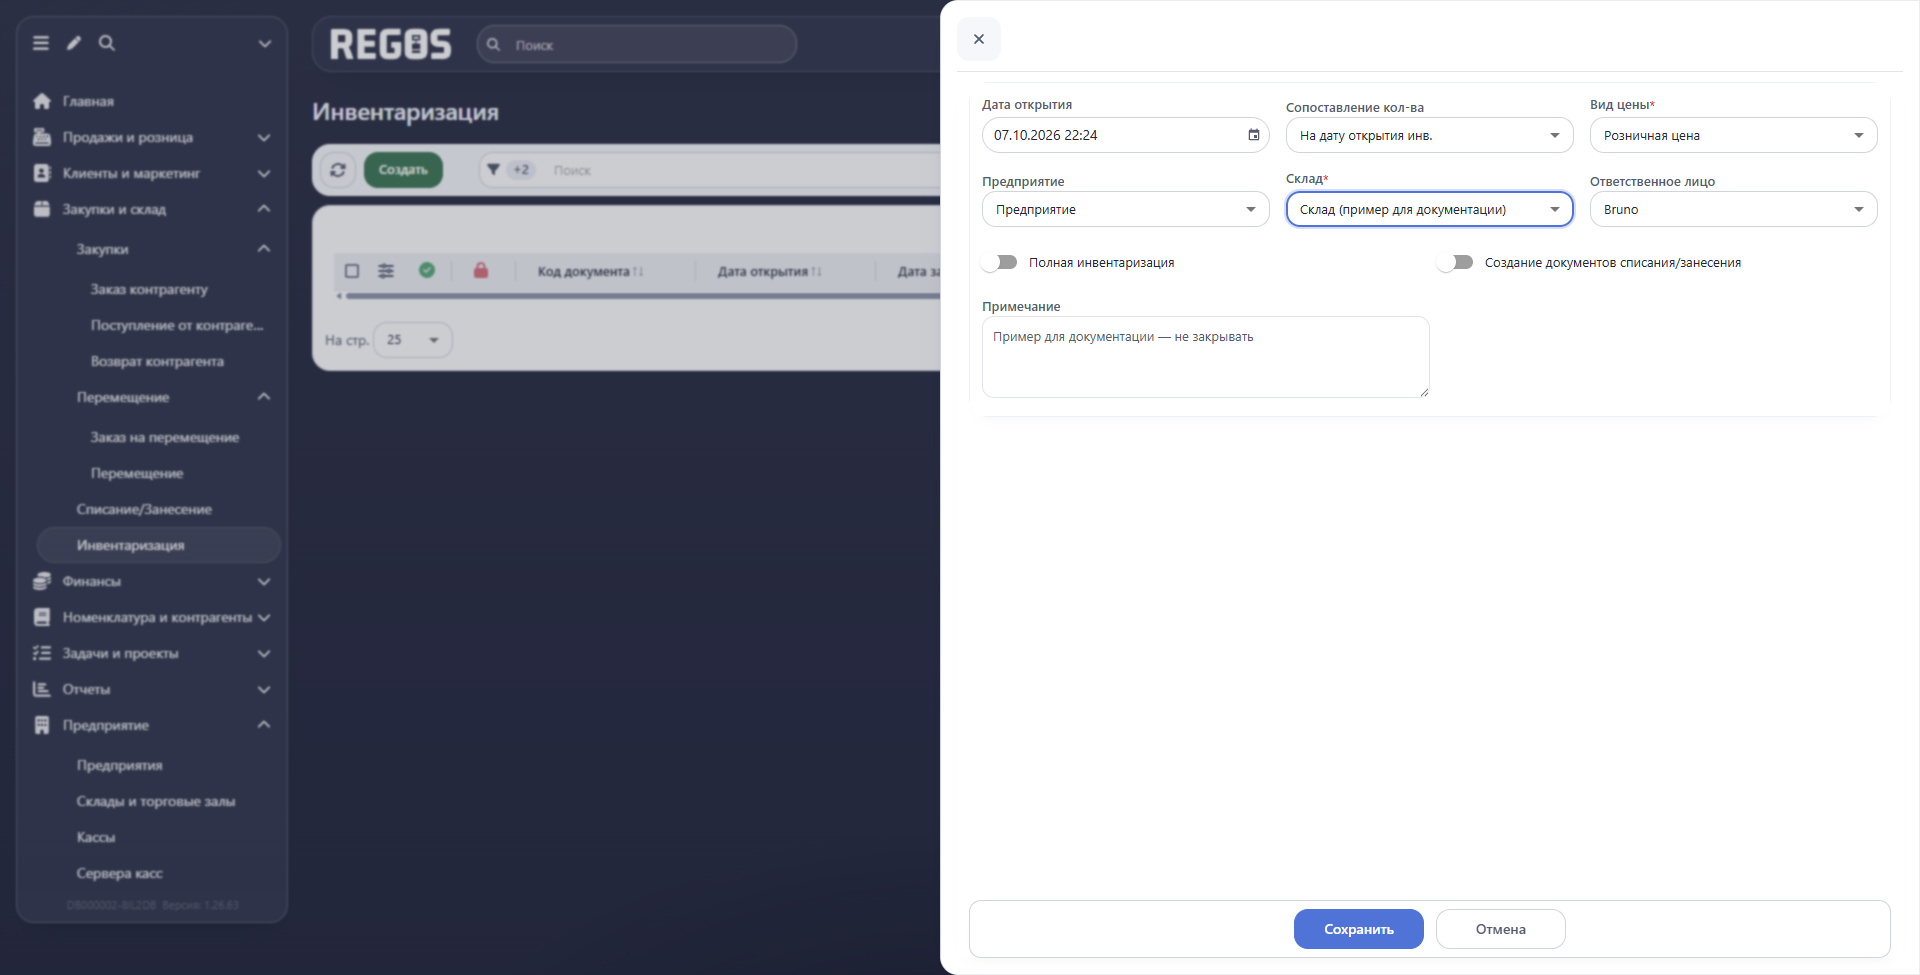Open Заказ контрагенту menu item
The height and width of the screenshot is (975, 1920).
(x=149, y=289)
